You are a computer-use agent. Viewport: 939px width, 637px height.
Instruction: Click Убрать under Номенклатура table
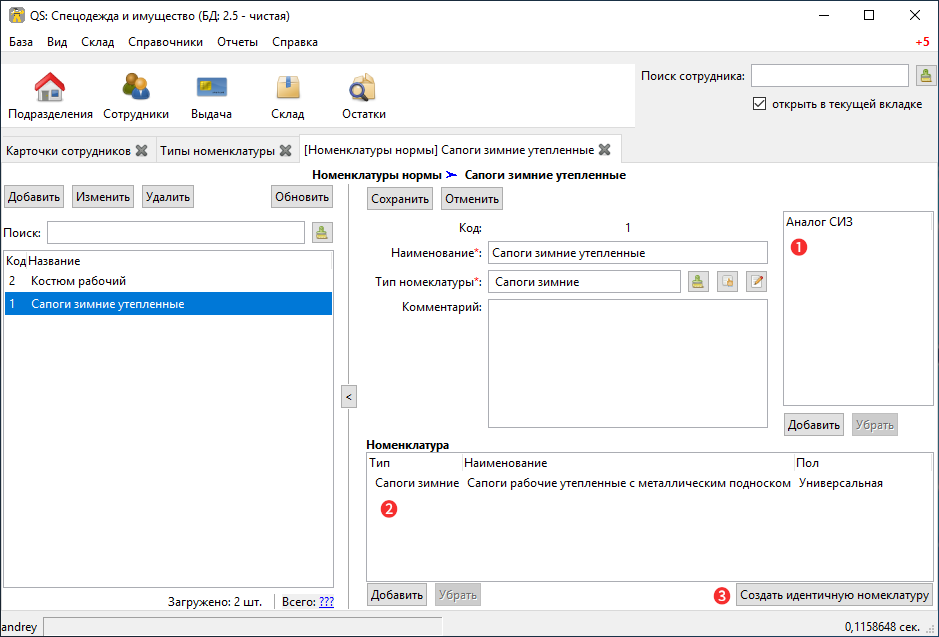(x=458, y=594)
